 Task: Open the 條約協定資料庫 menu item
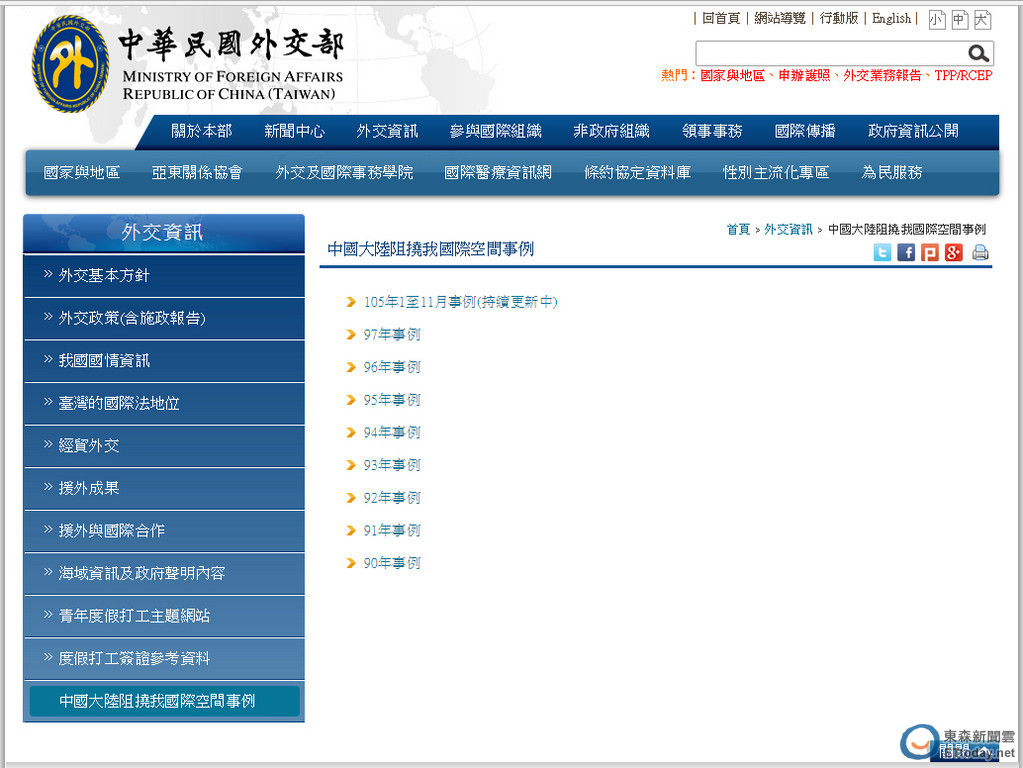pyautogui.click(x=637, y=173)
